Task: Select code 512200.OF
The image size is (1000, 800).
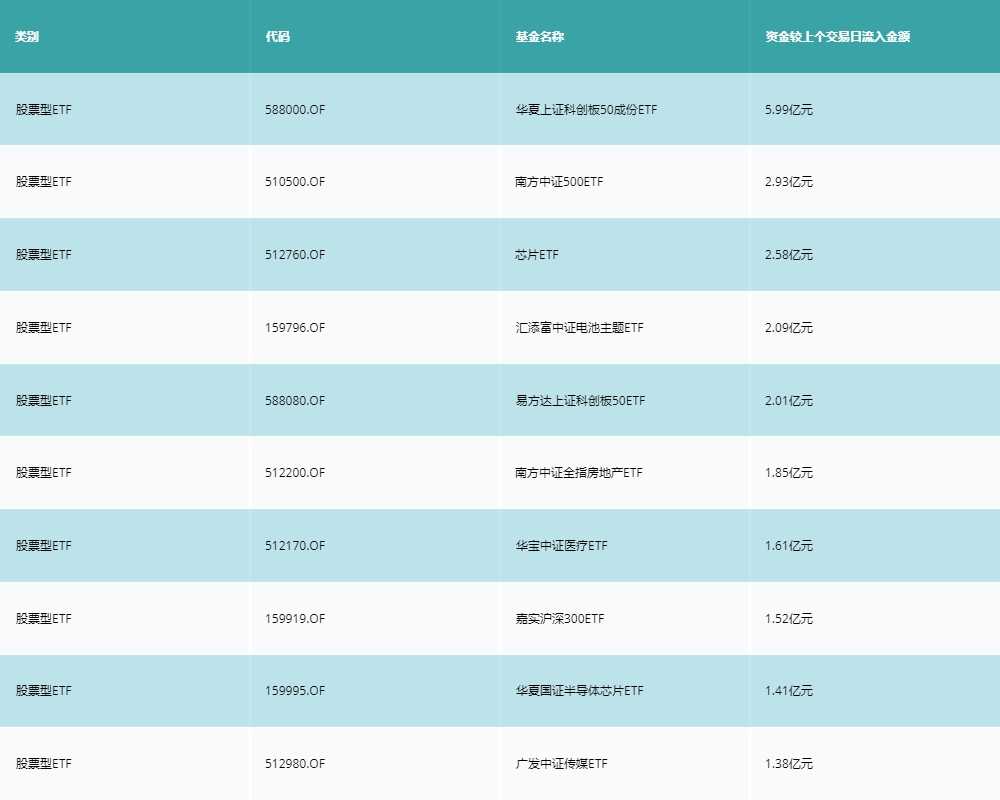Action: pyautogui.click(x=295, y=473)
